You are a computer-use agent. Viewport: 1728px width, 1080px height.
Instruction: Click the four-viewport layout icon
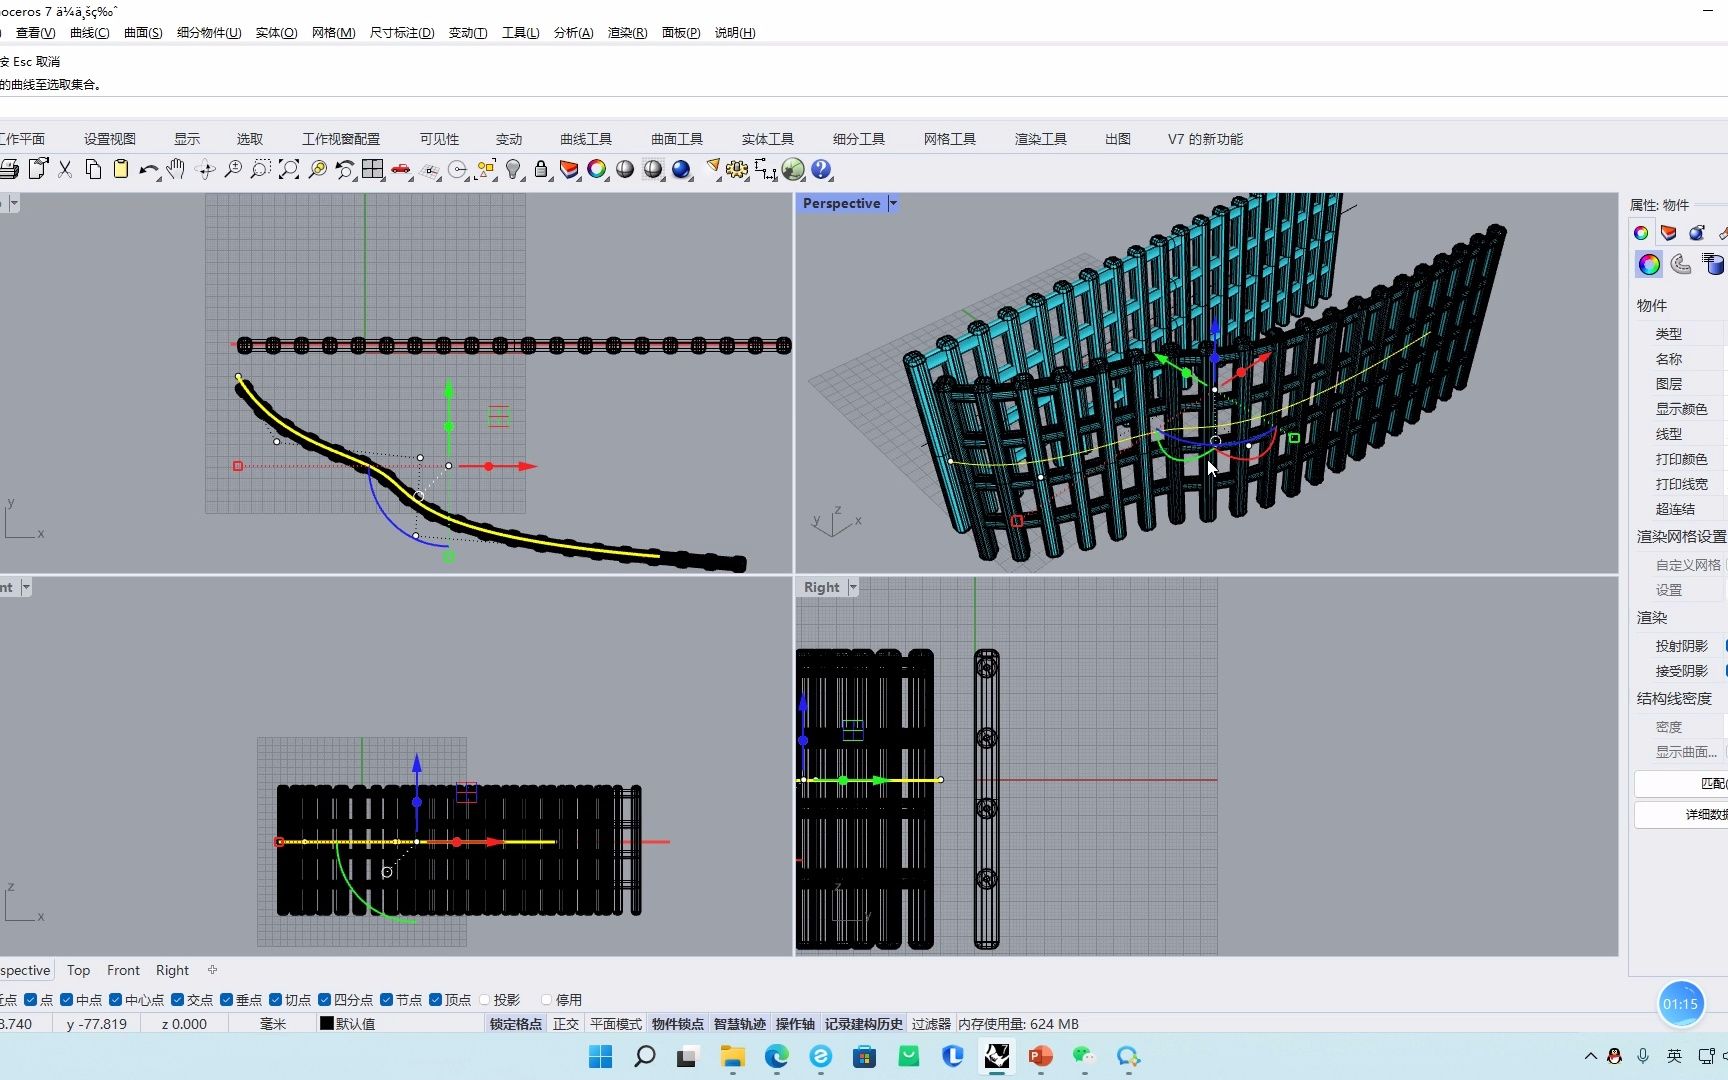click(373, 170)
